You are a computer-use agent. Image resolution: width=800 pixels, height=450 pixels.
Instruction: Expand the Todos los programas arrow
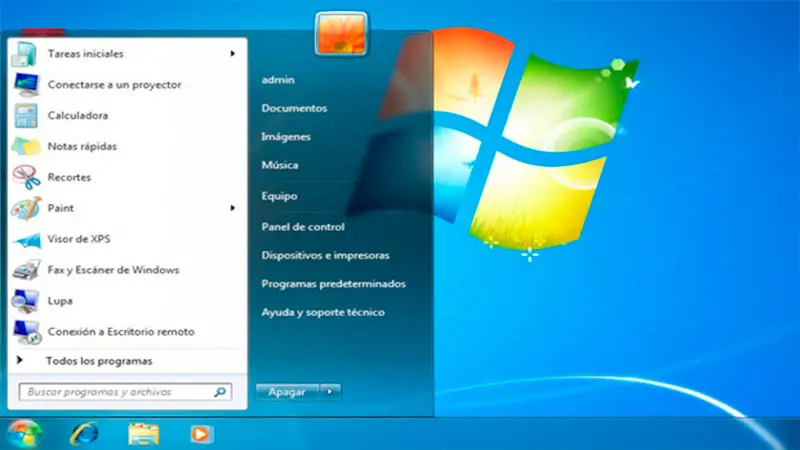[x=19, y=360]
